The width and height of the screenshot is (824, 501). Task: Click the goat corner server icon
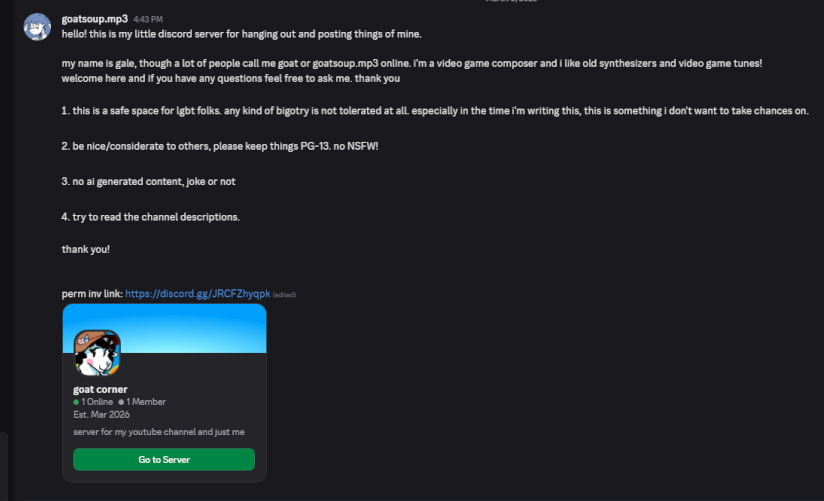98,353
